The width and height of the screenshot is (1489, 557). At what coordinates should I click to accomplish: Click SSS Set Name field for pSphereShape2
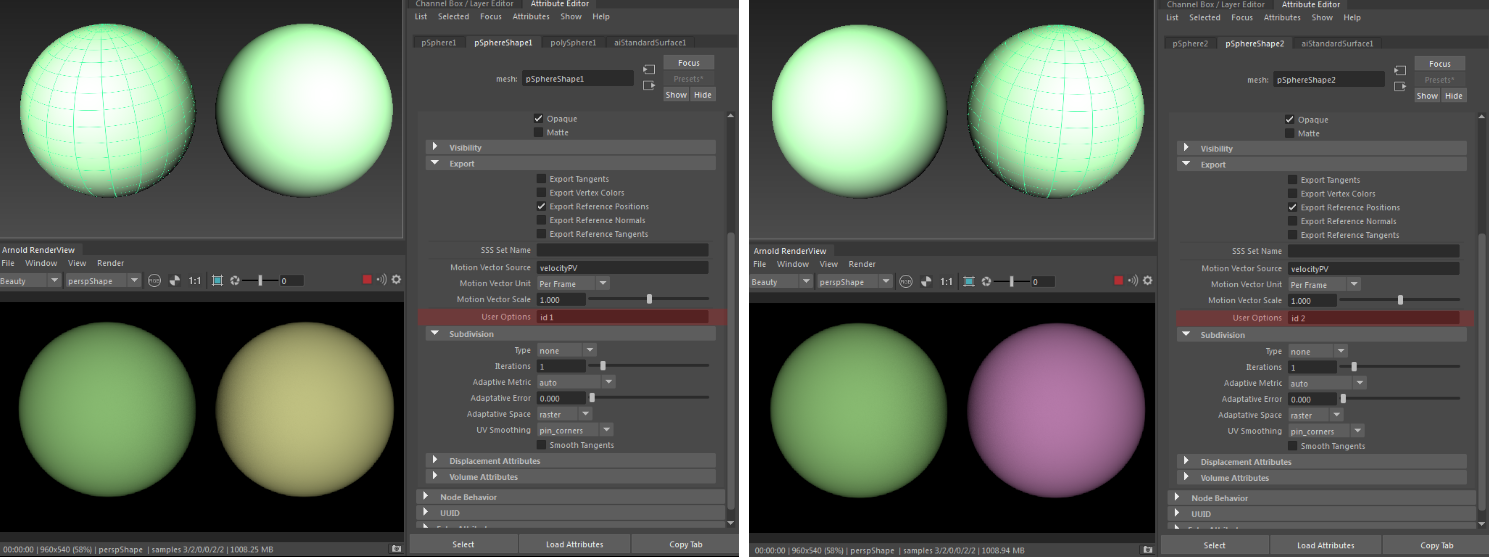[x=1374, y=251]
